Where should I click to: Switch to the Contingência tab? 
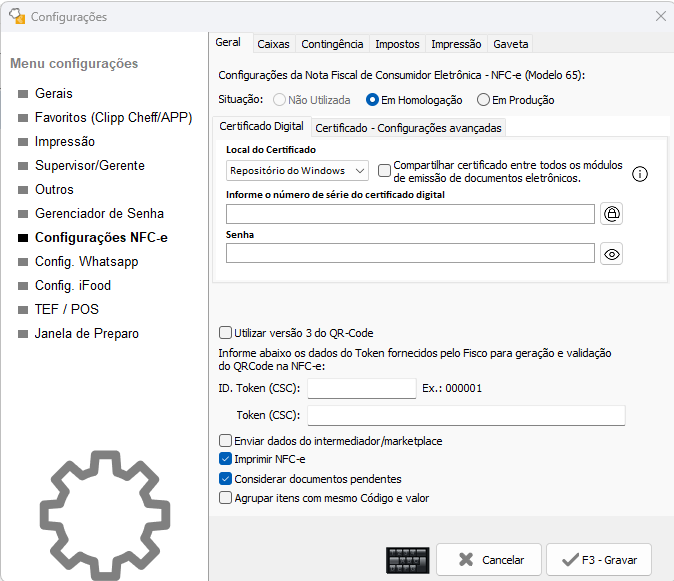(332, 44)
